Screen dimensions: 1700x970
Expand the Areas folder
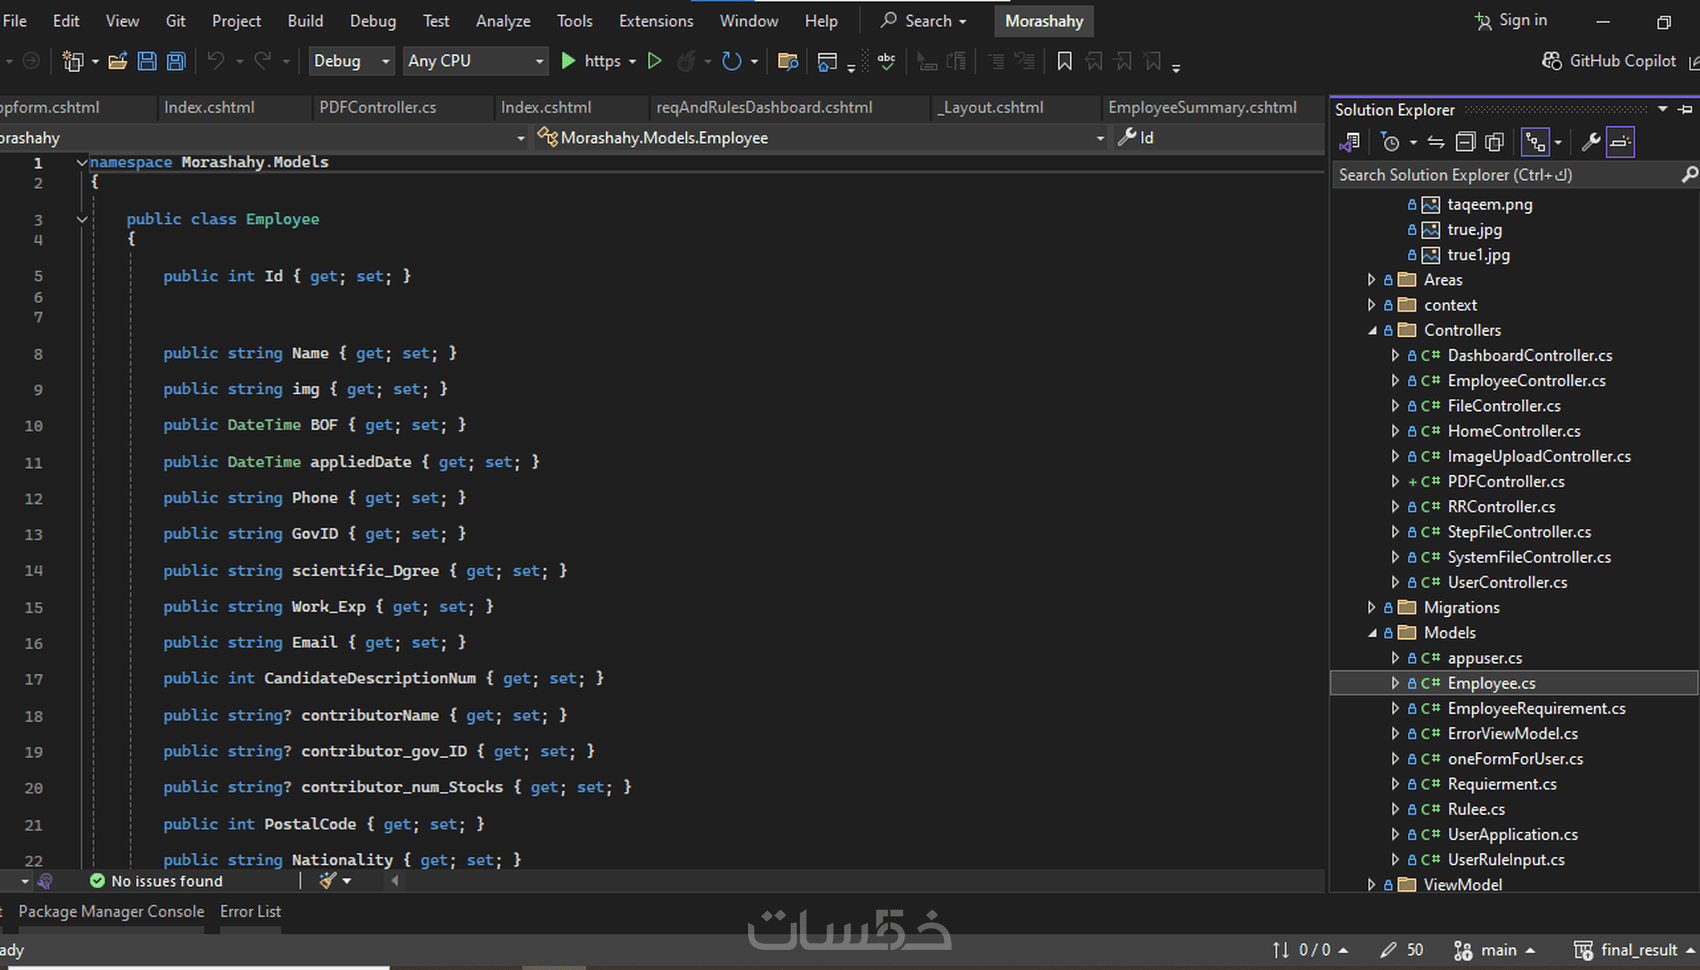coord(1371,280)
